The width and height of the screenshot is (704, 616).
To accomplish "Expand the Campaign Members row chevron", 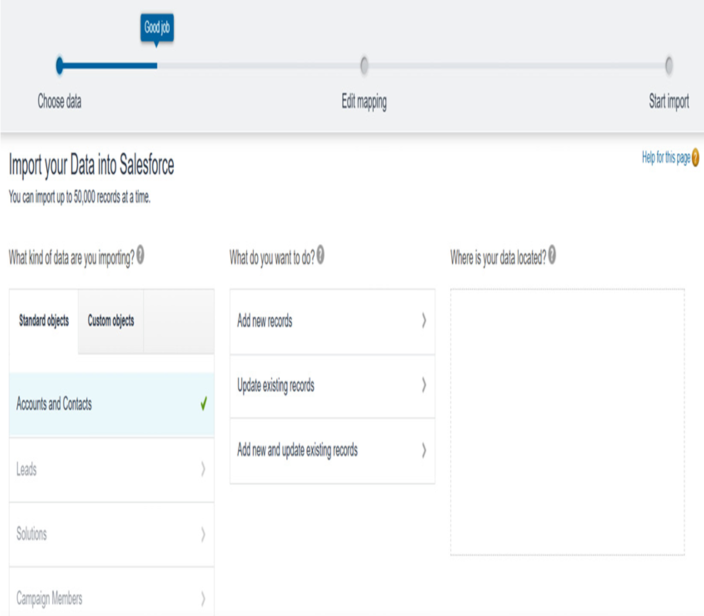I will pyautogui.click(x=203, y=598).
